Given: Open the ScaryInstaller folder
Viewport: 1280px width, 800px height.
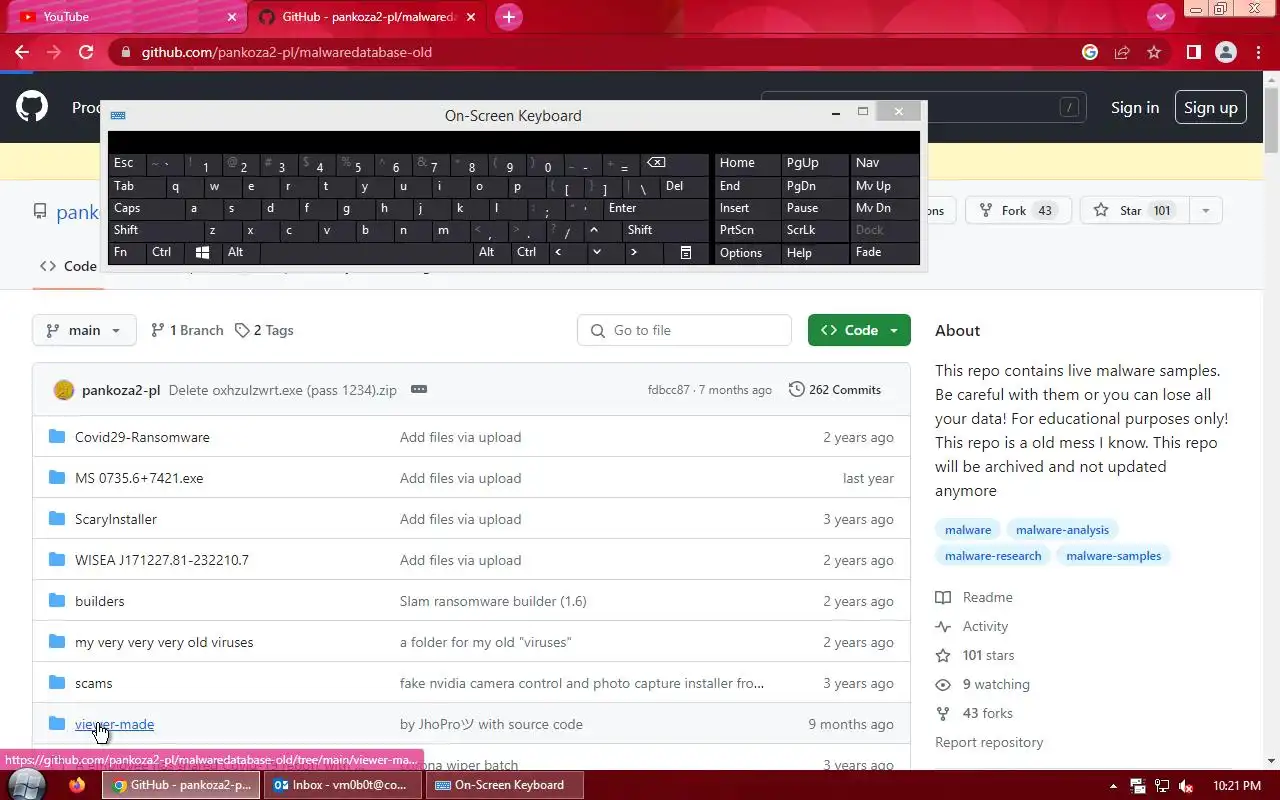Looking at the screenshot, I should pos(116,519).
